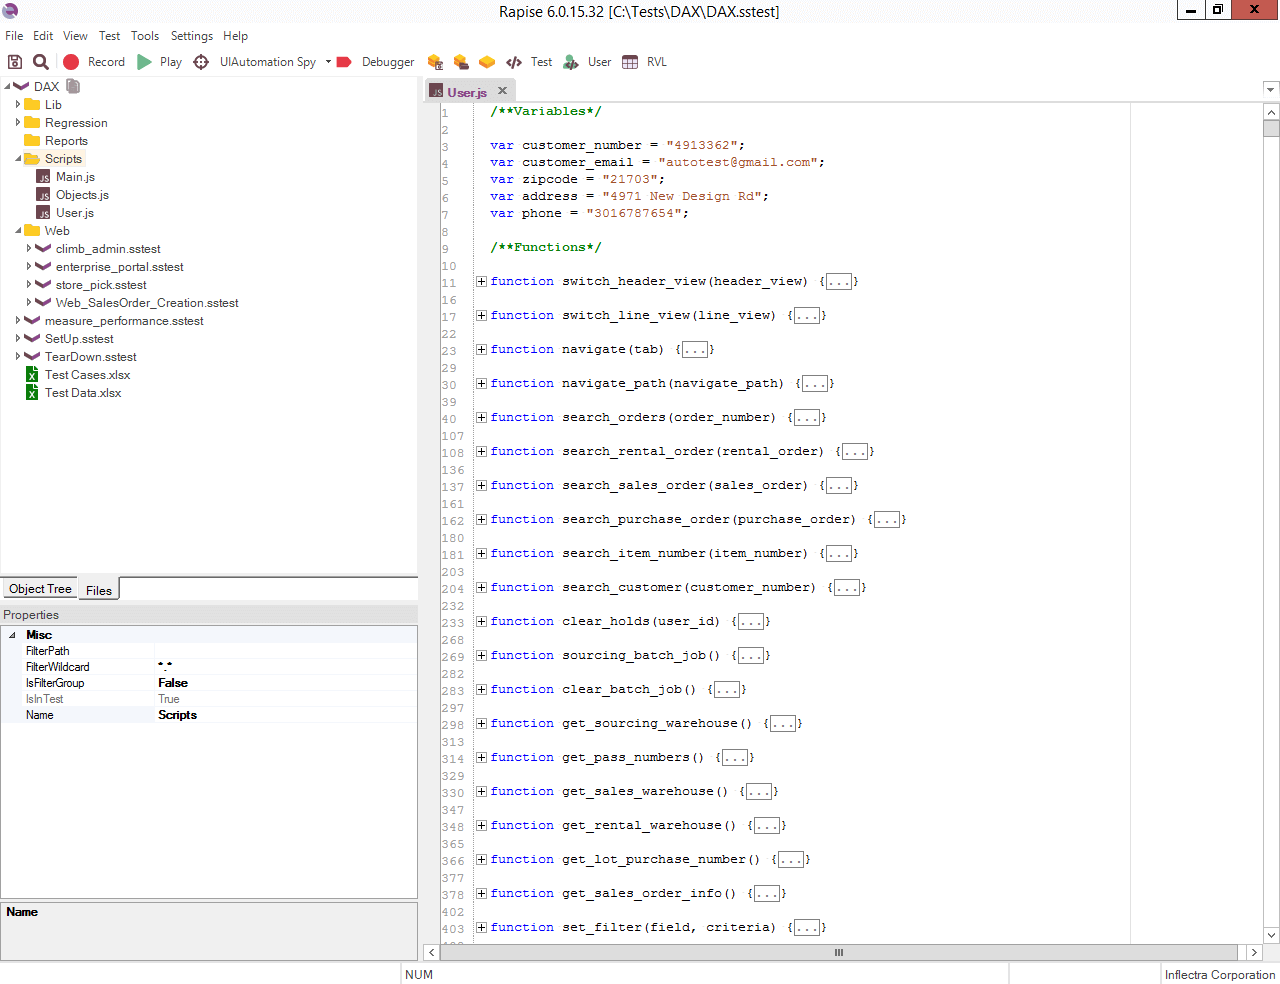Click the green Play icon
1280x984 pixels.
[144, 62]
